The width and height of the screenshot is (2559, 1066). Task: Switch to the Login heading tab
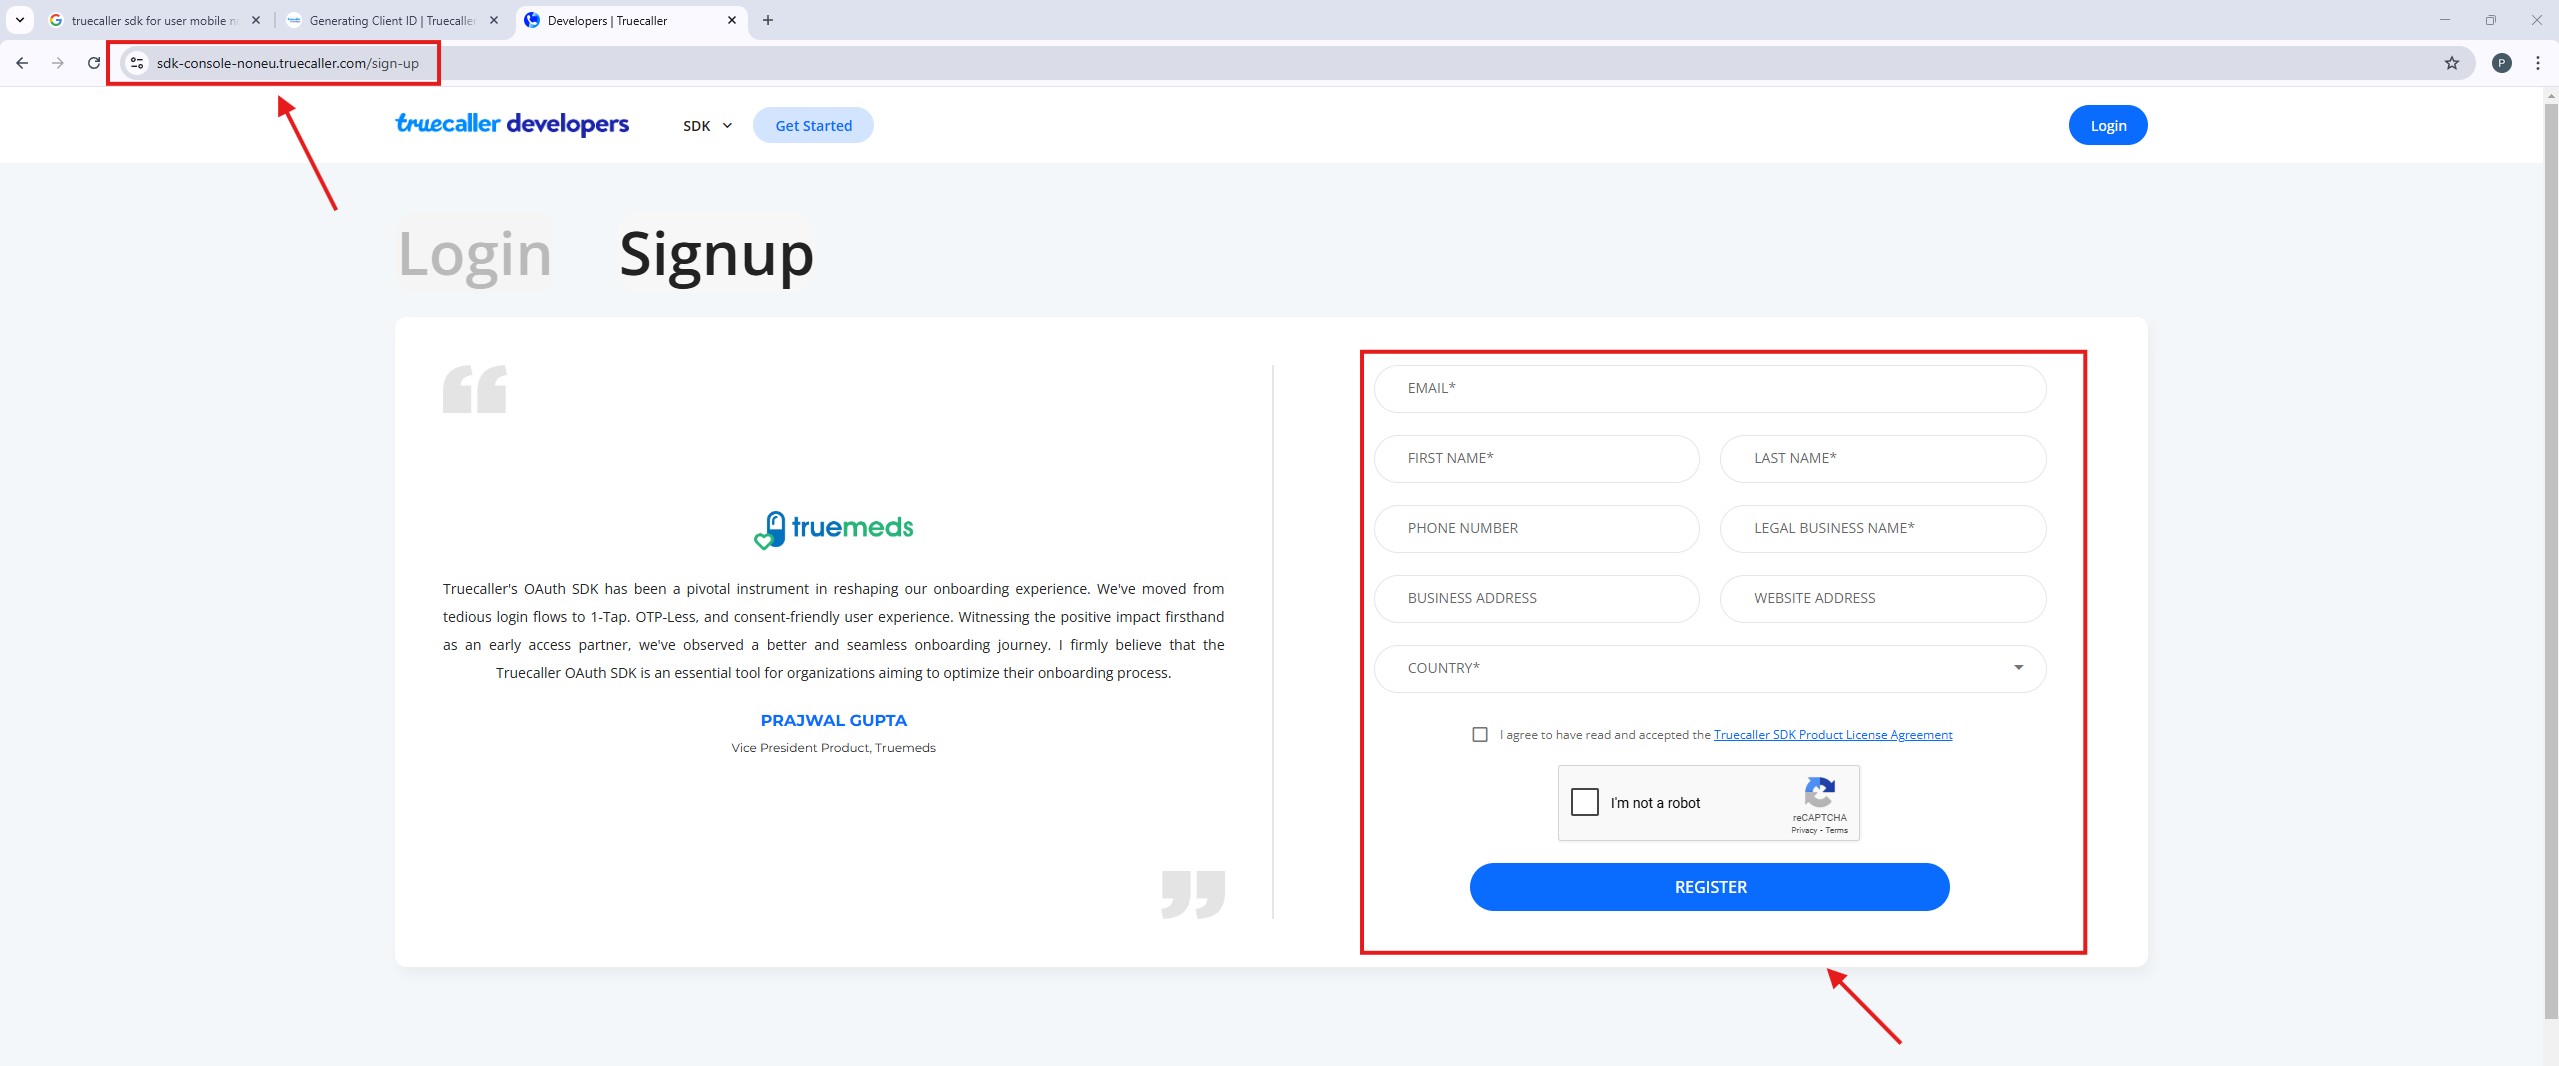(x=475, y=254)
